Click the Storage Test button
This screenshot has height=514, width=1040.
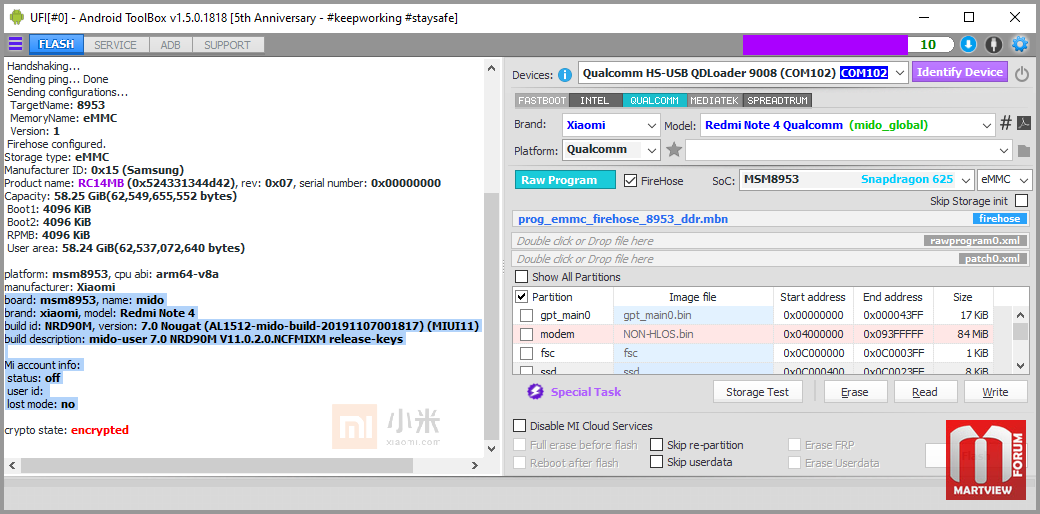coord(757,392)
